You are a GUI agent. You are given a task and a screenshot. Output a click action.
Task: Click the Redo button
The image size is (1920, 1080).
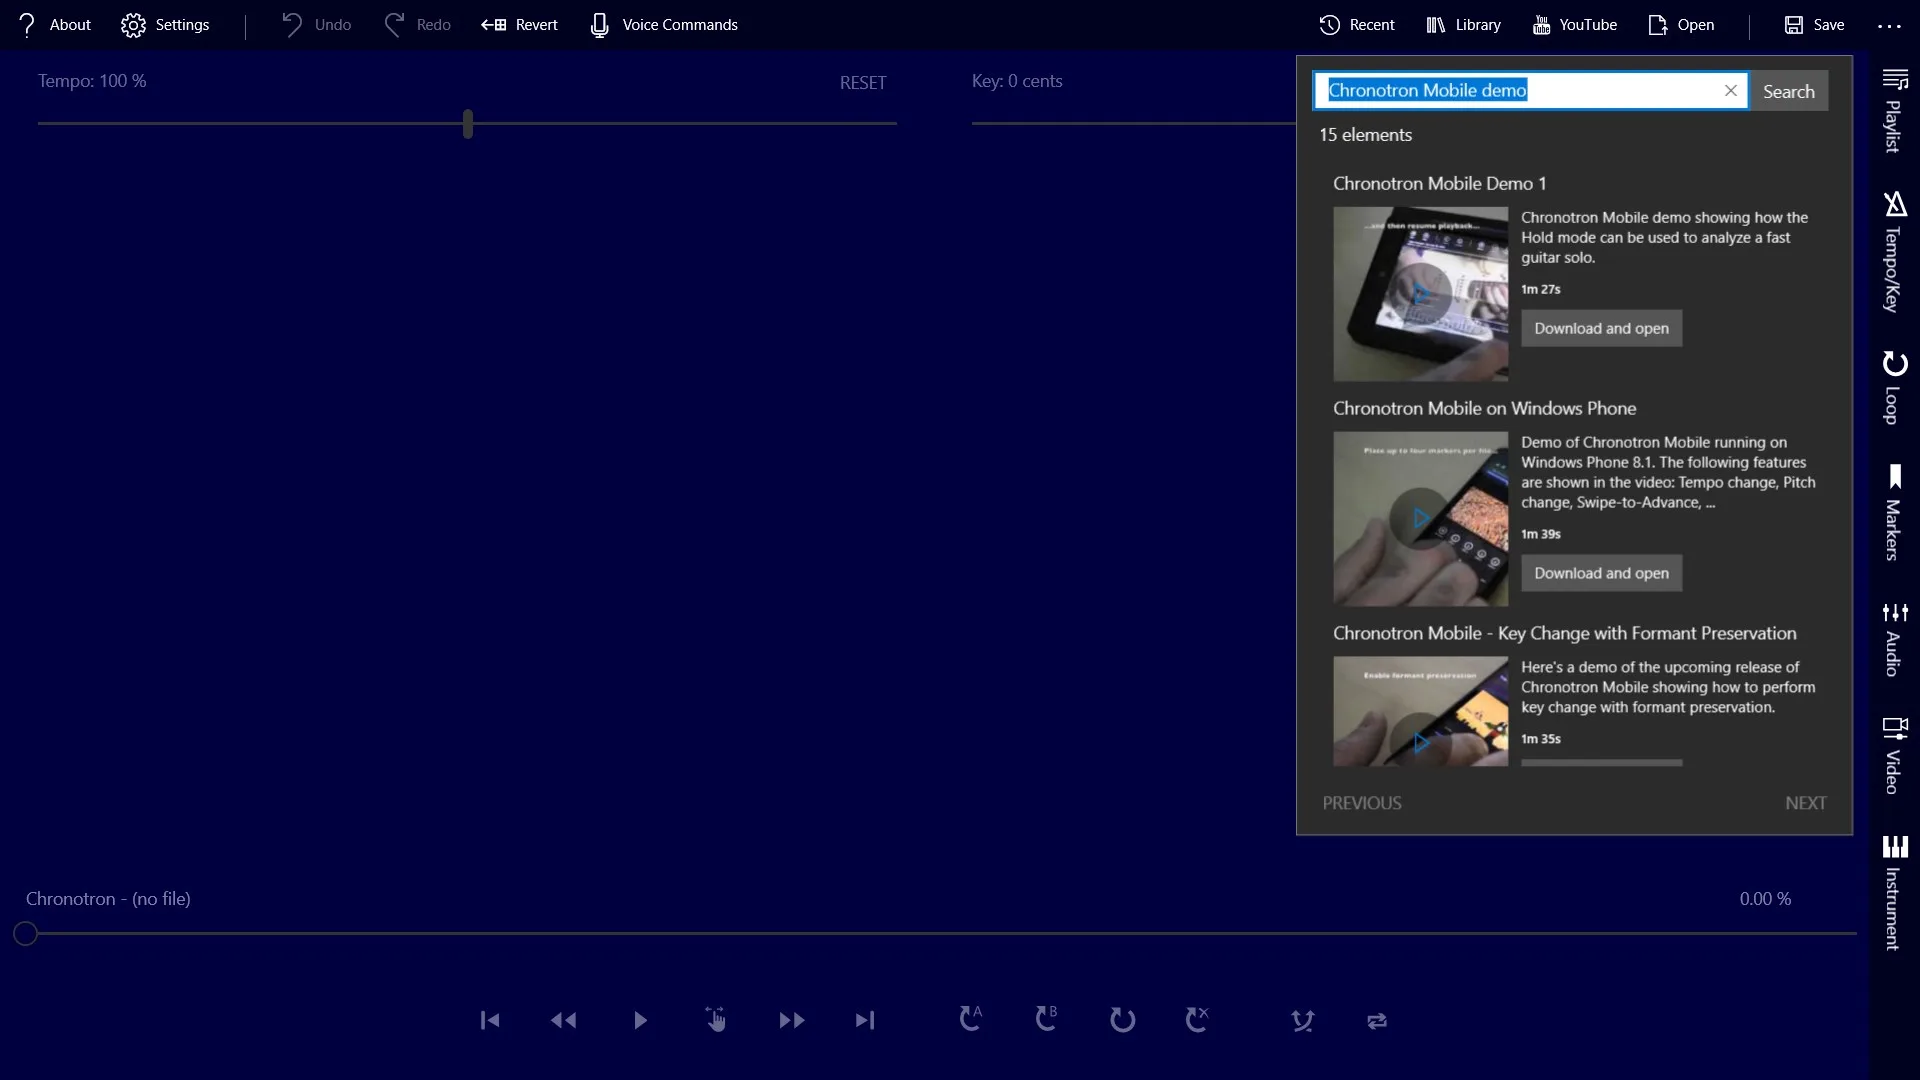418,25
